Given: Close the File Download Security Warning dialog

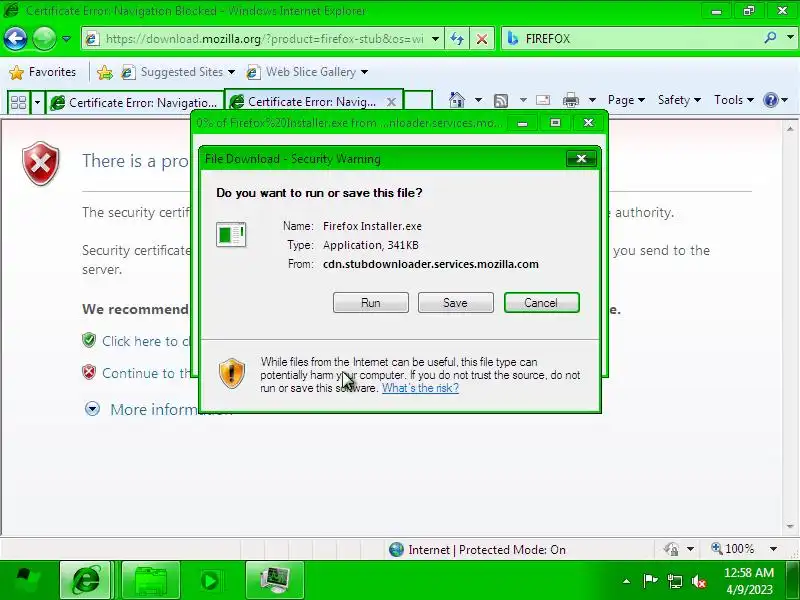Looking at the screenshot, I should [581, 159].
